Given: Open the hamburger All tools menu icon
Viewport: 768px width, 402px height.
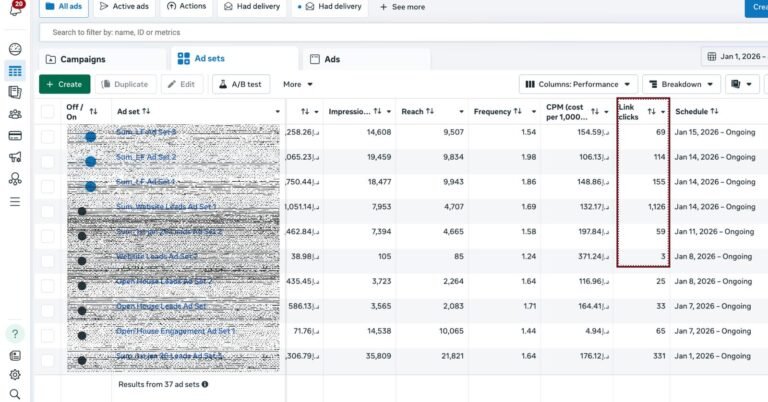Looking at the screenshot, I should click(15, 202).
